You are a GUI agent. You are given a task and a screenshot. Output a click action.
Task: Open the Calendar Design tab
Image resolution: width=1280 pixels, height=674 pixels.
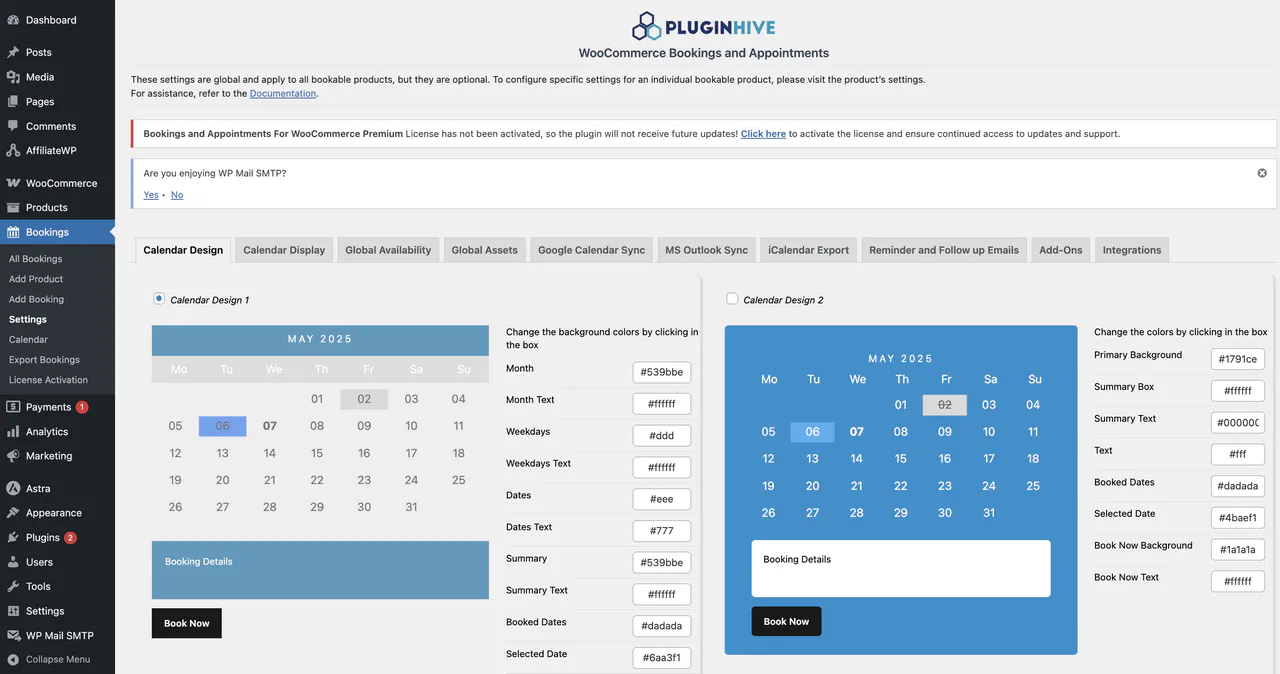pyautogui.click(x=183, y=250)
